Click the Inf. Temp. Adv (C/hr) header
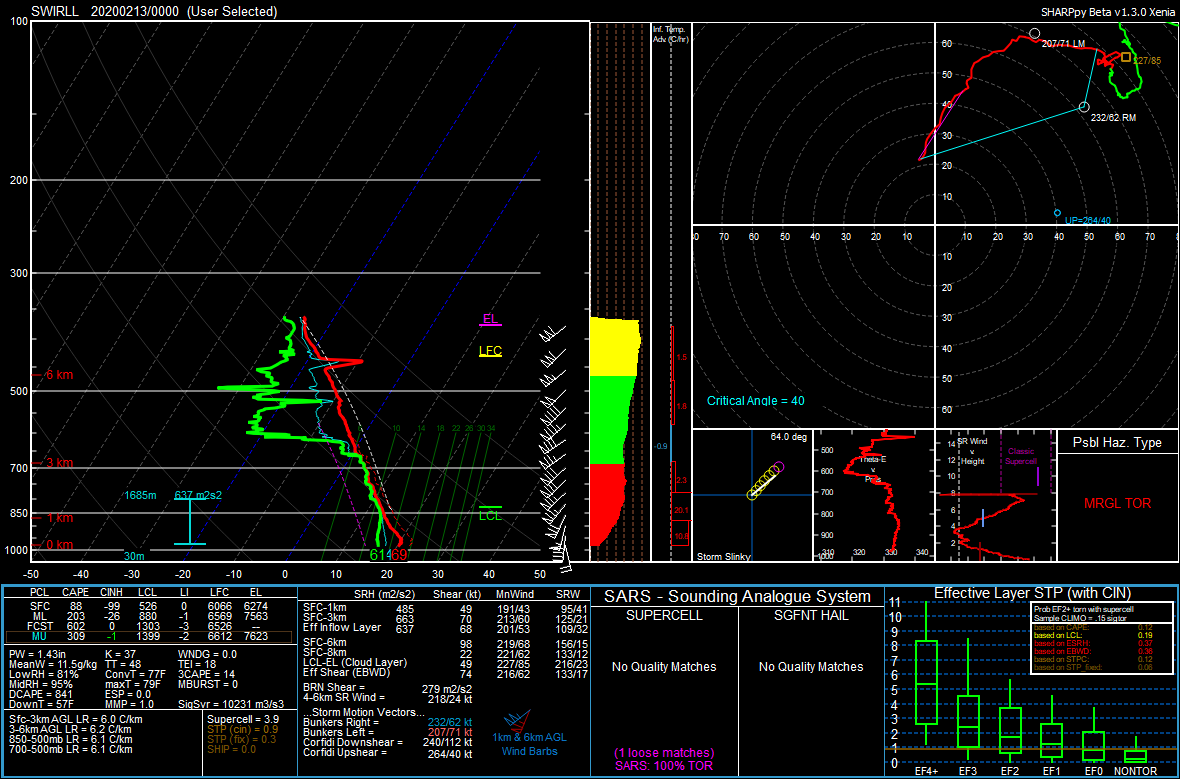1180x779 pixels. click(671, 34)
